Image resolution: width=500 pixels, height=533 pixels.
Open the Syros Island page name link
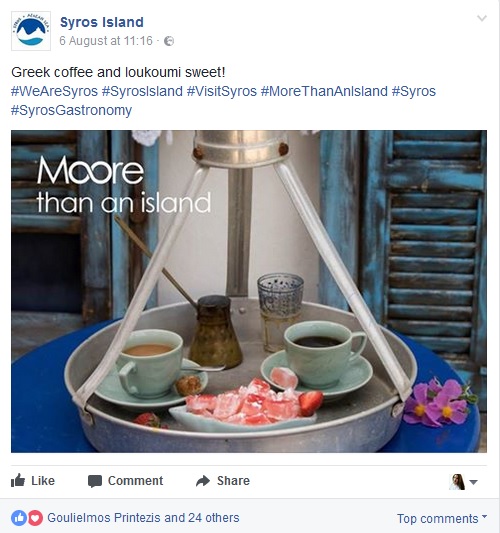coord(102,22)
